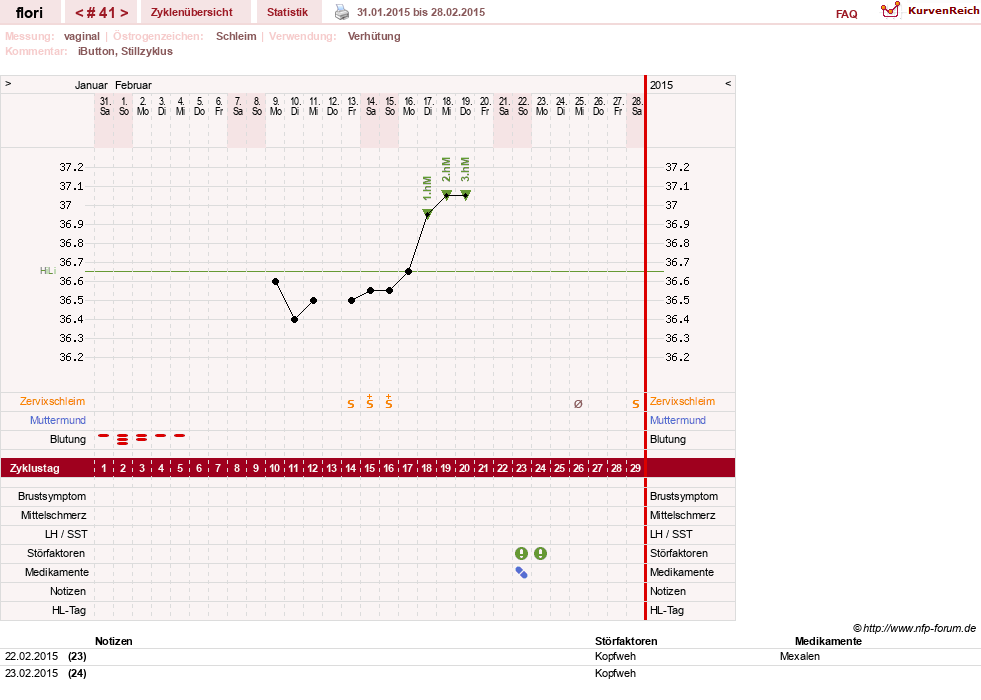
Task: Click the right Muttermund row label
Action: (678, 420)
